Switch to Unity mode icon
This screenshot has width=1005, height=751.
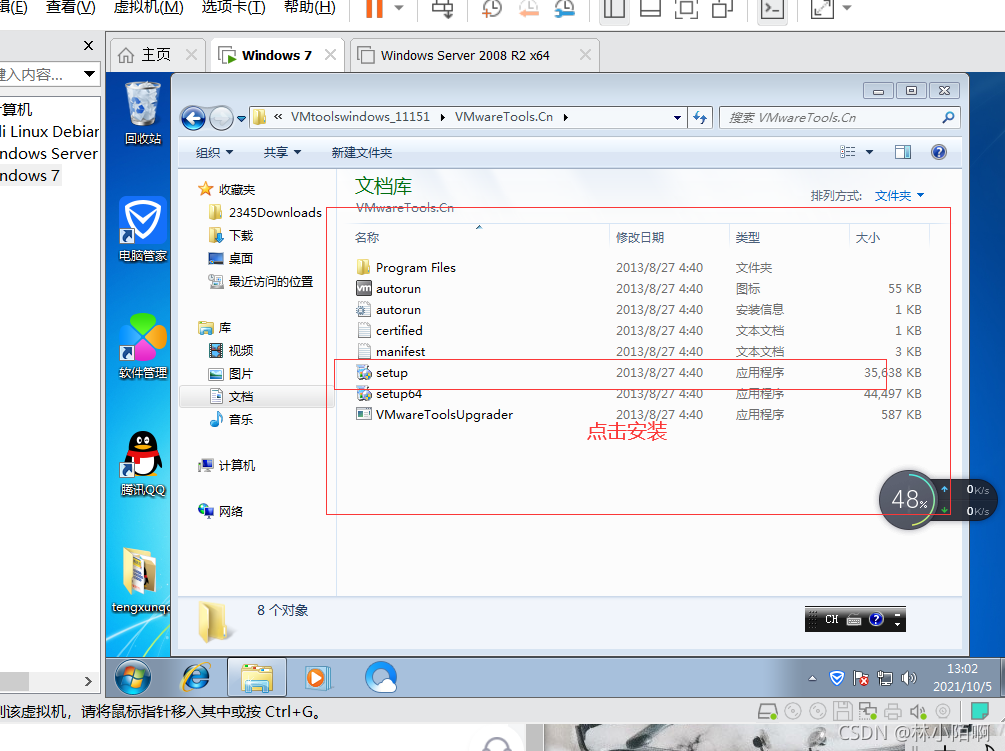(722, 8)
